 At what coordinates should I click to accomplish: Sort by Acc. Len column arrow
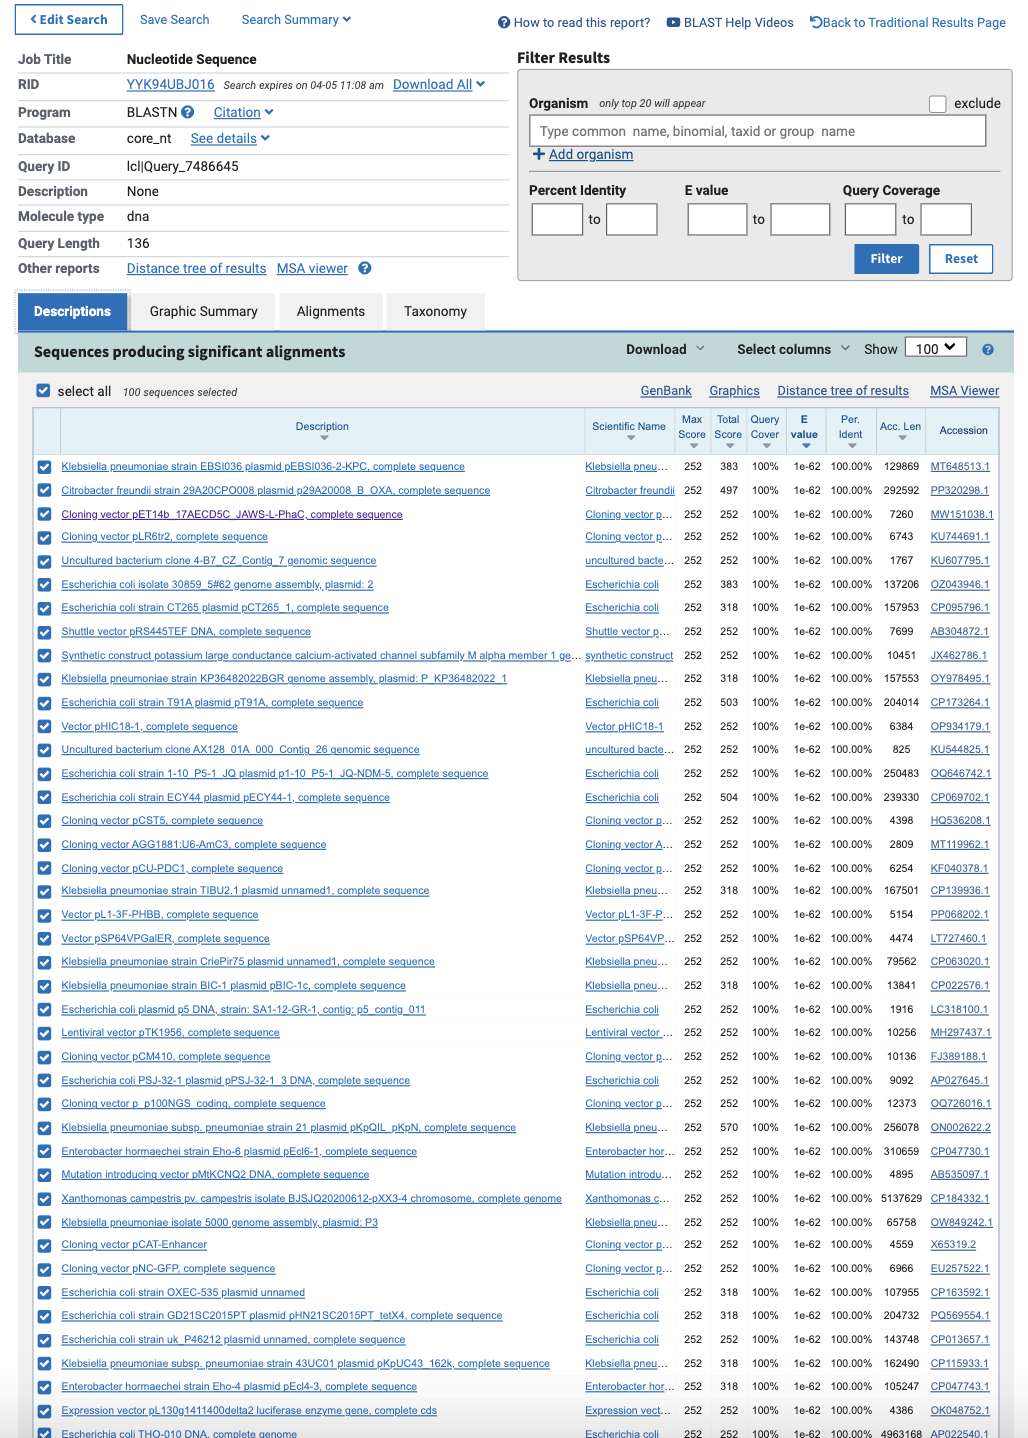pyautogui.click(x=902, y=438)
